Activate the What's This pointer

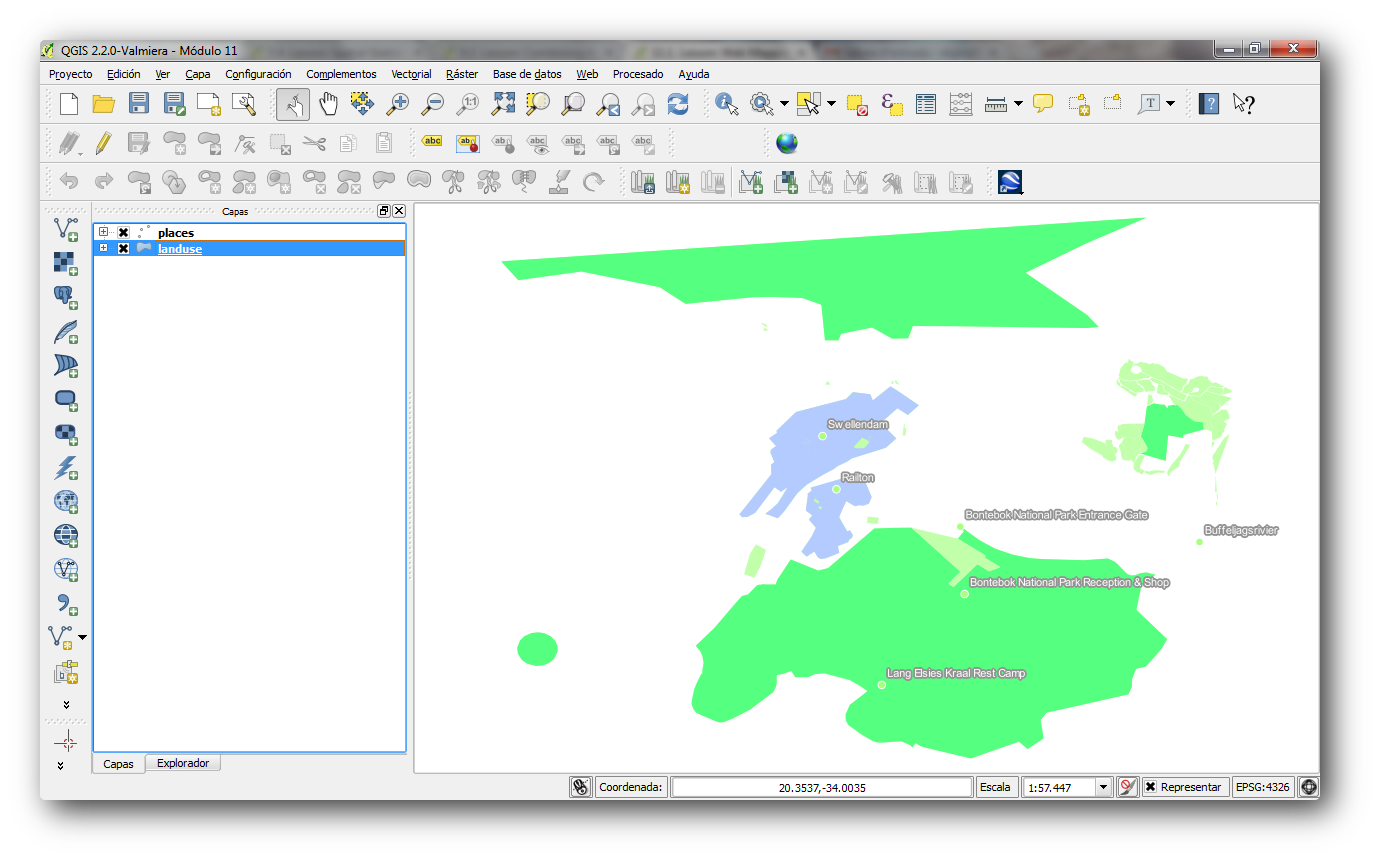tap(1243, 103)
